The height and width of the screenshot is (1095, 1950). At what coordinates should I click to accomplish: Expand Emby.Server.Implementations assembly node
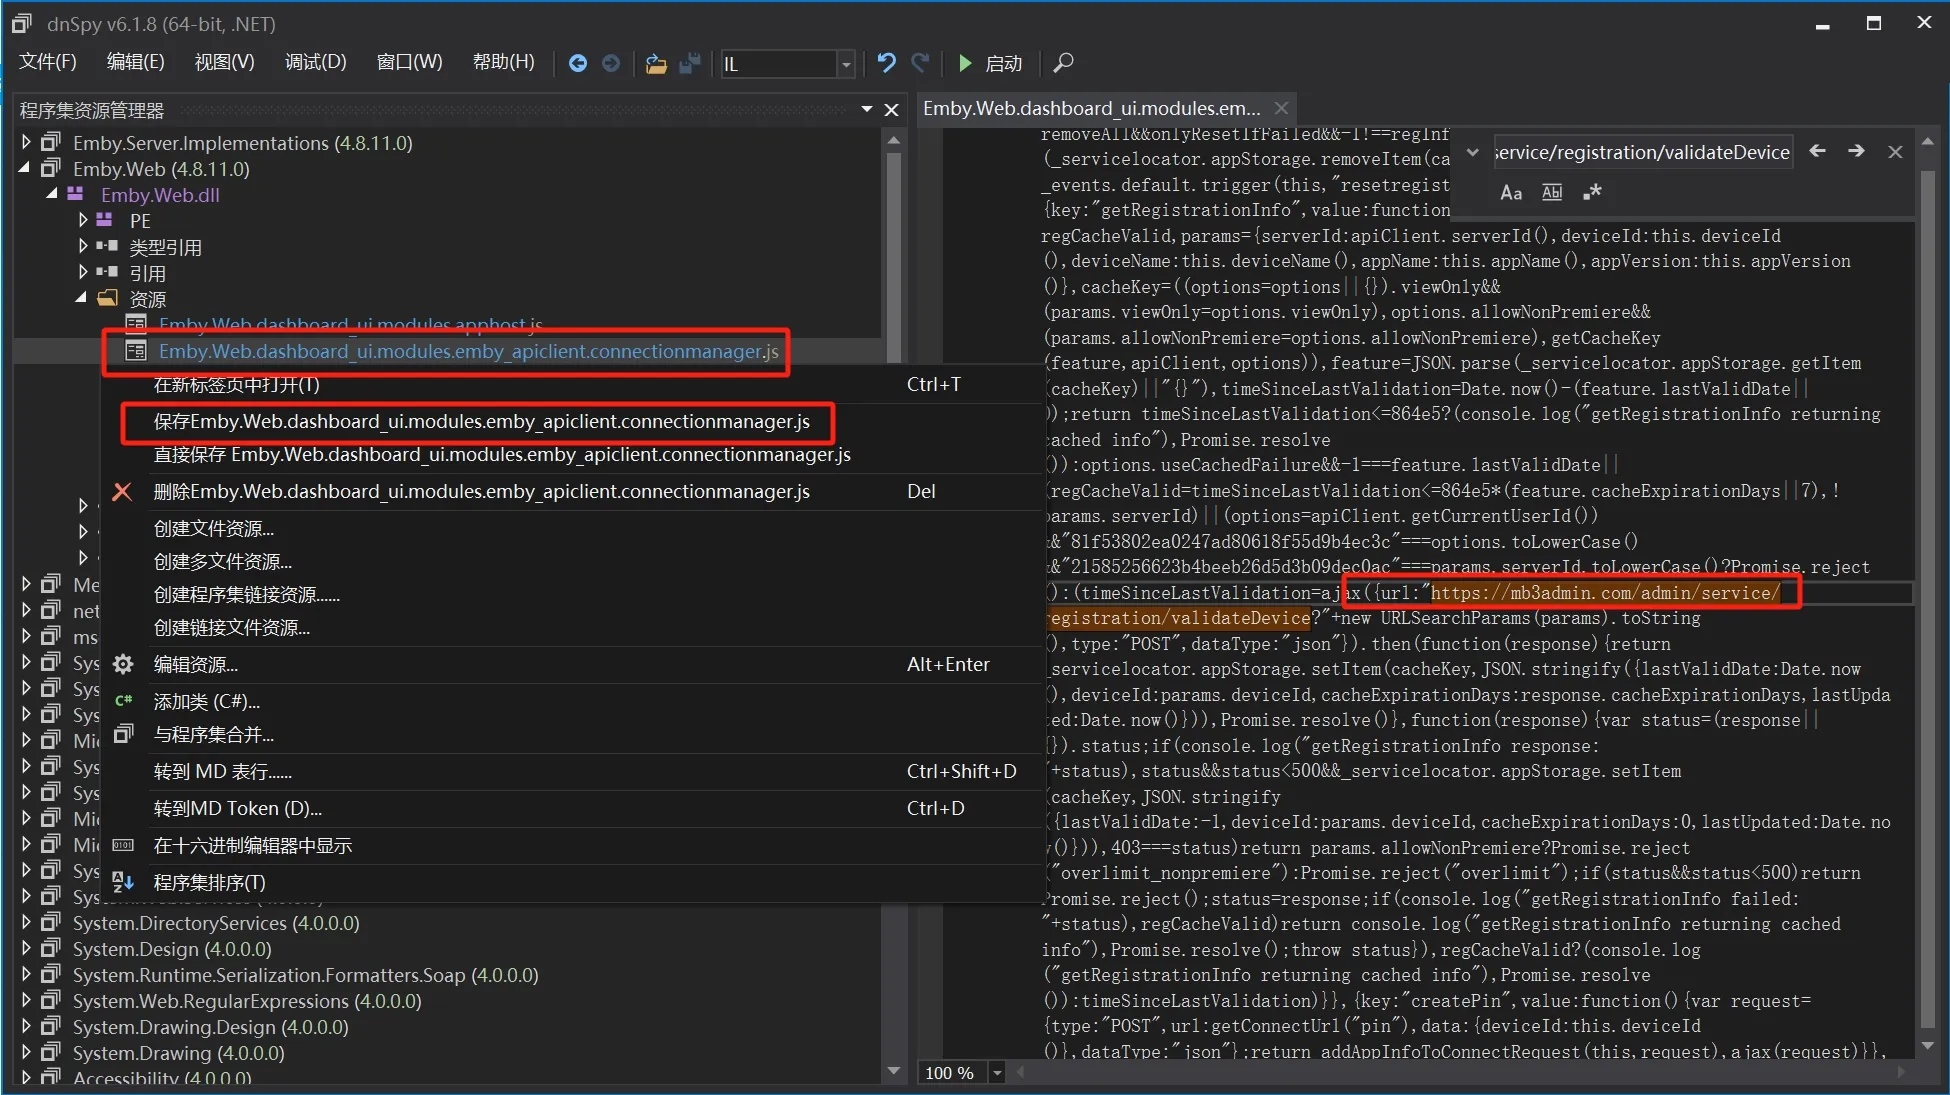pyautogui.click(x=26, y=143)
